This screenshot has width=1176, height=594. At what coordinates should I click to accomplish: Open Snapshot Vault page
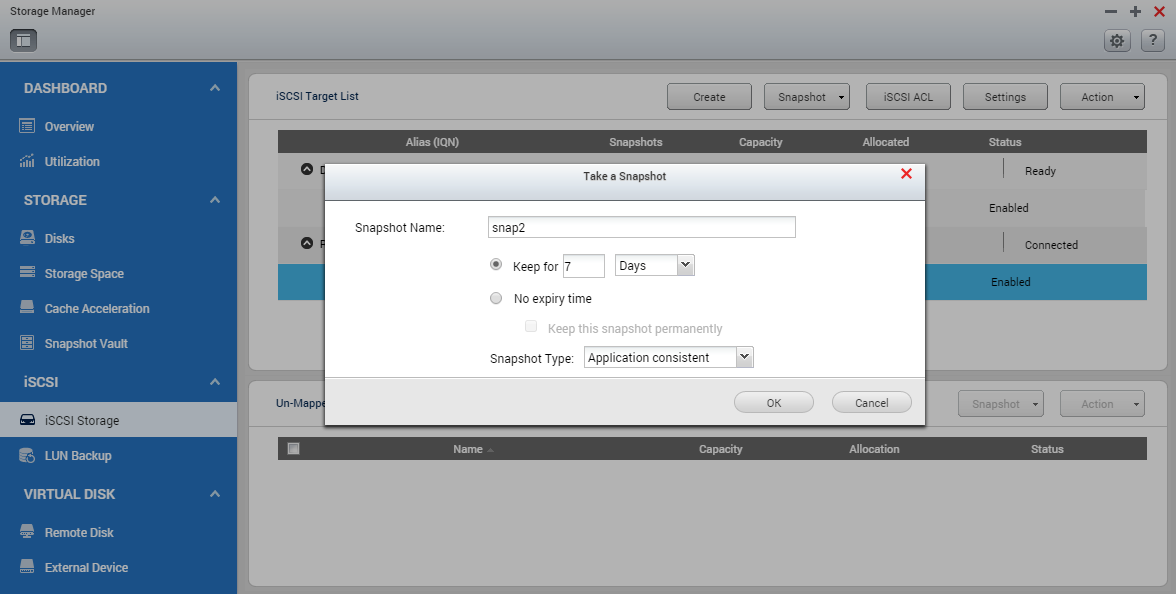point(86,344)
